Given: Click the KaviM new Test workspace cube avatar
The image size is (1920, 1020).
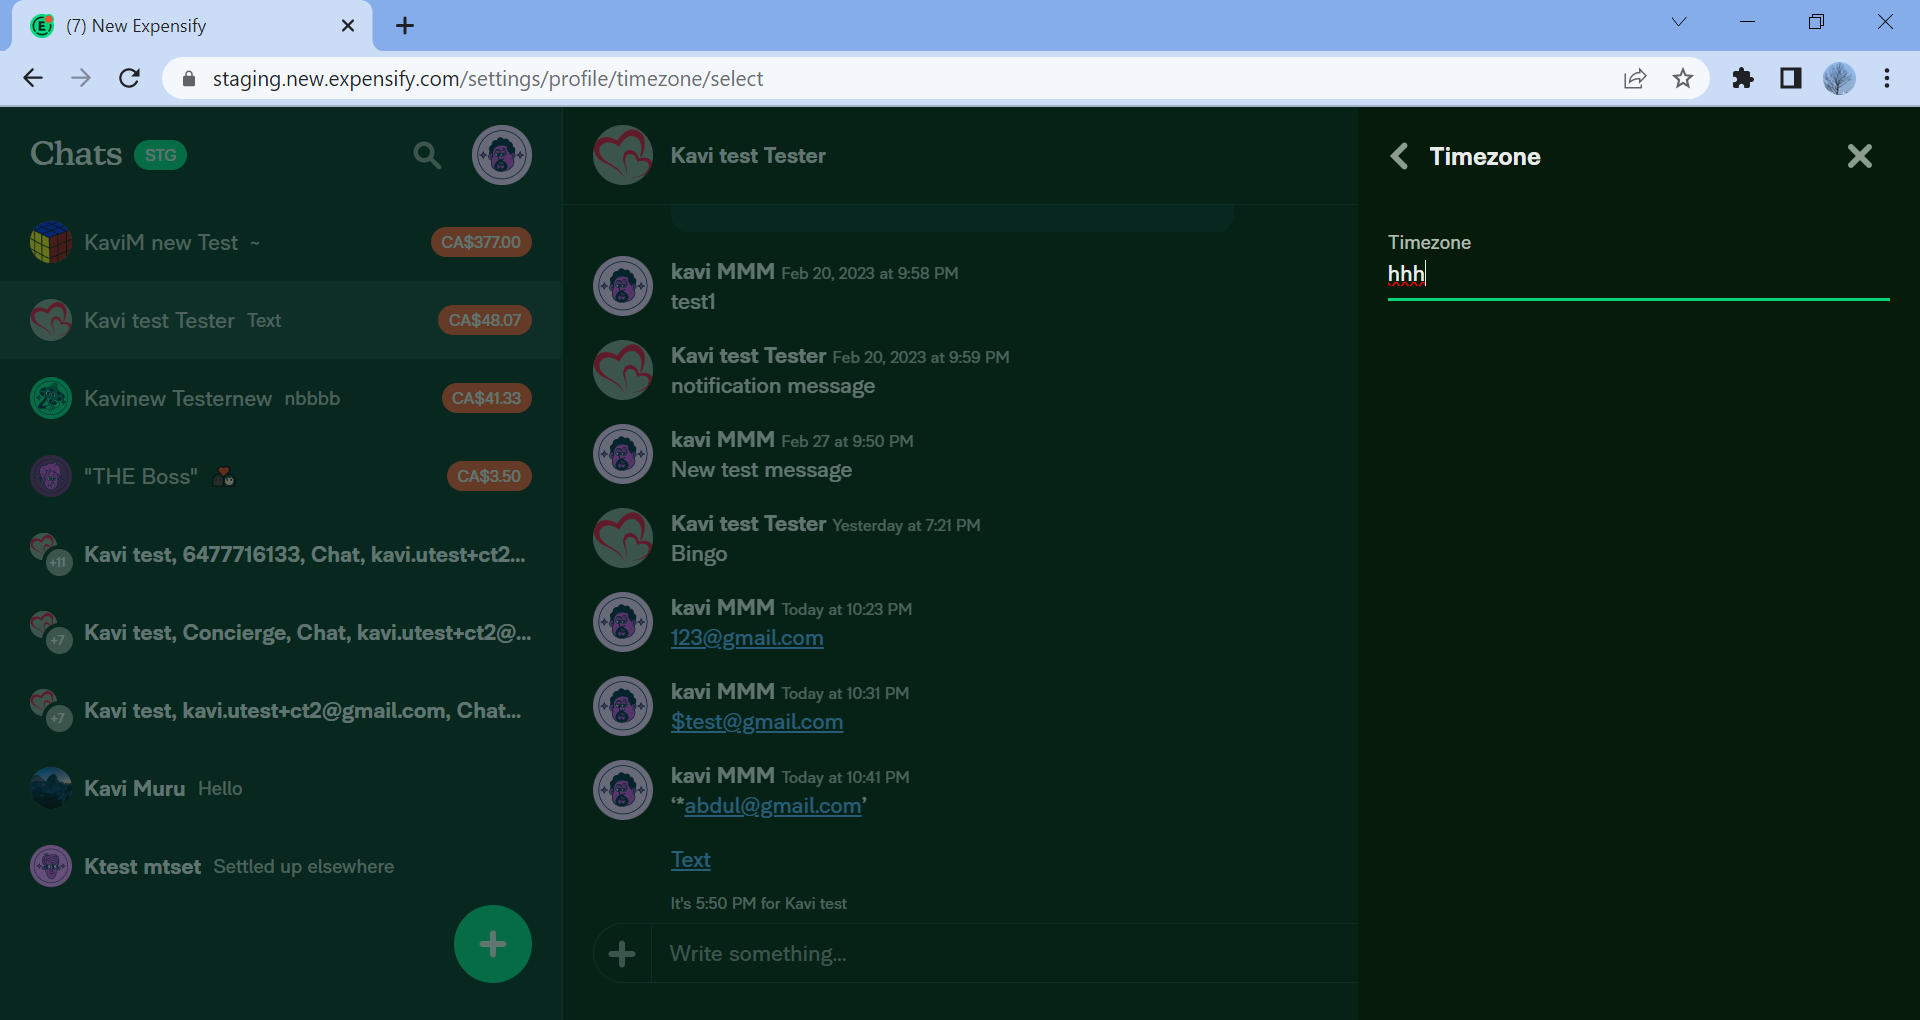Looking at the screenshot, I should click(x=51, y=241).
